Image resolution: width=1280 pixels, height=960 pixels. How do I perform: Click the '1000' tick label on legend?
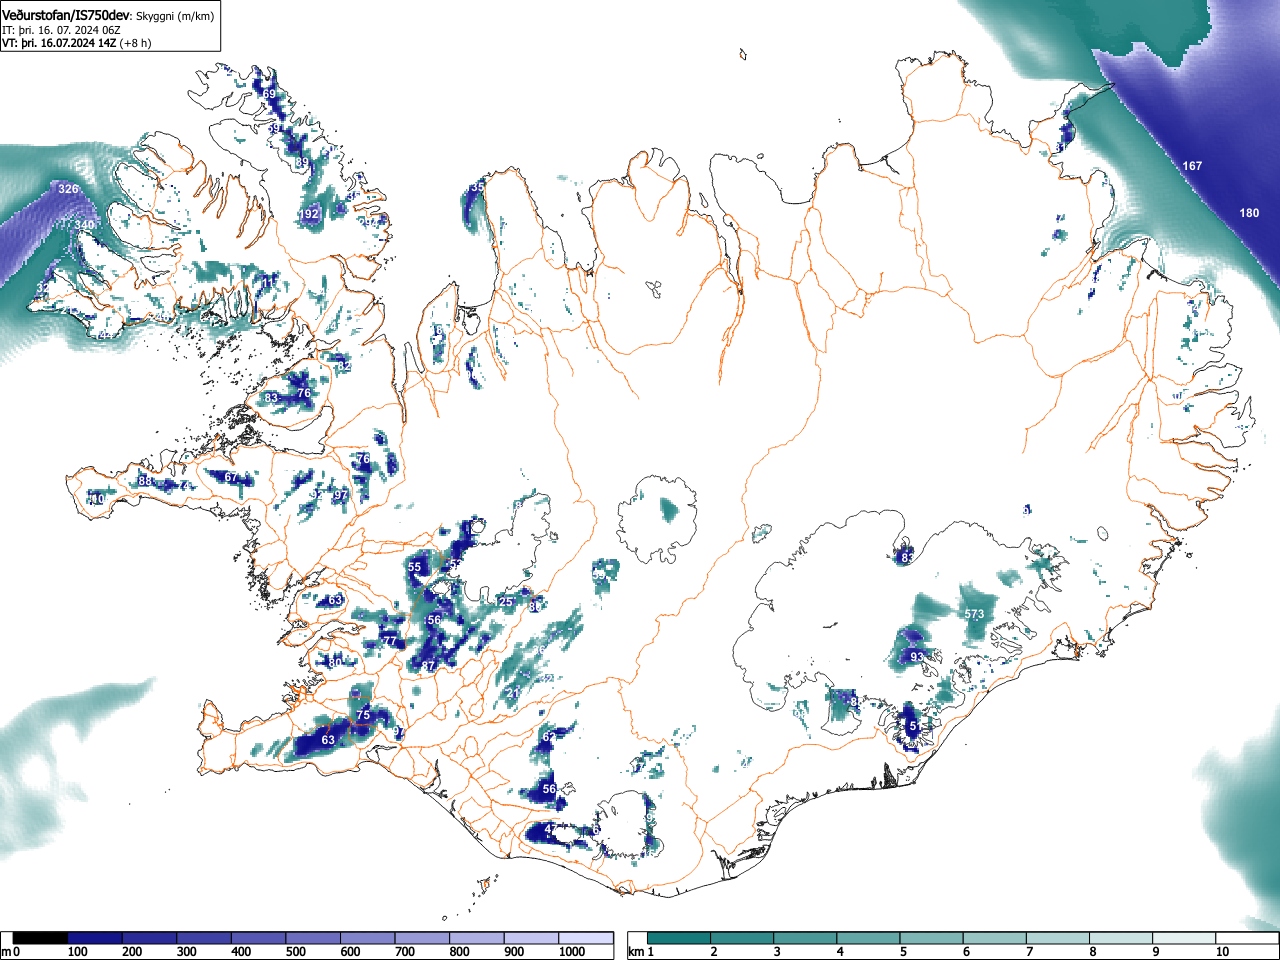point(572,952)
